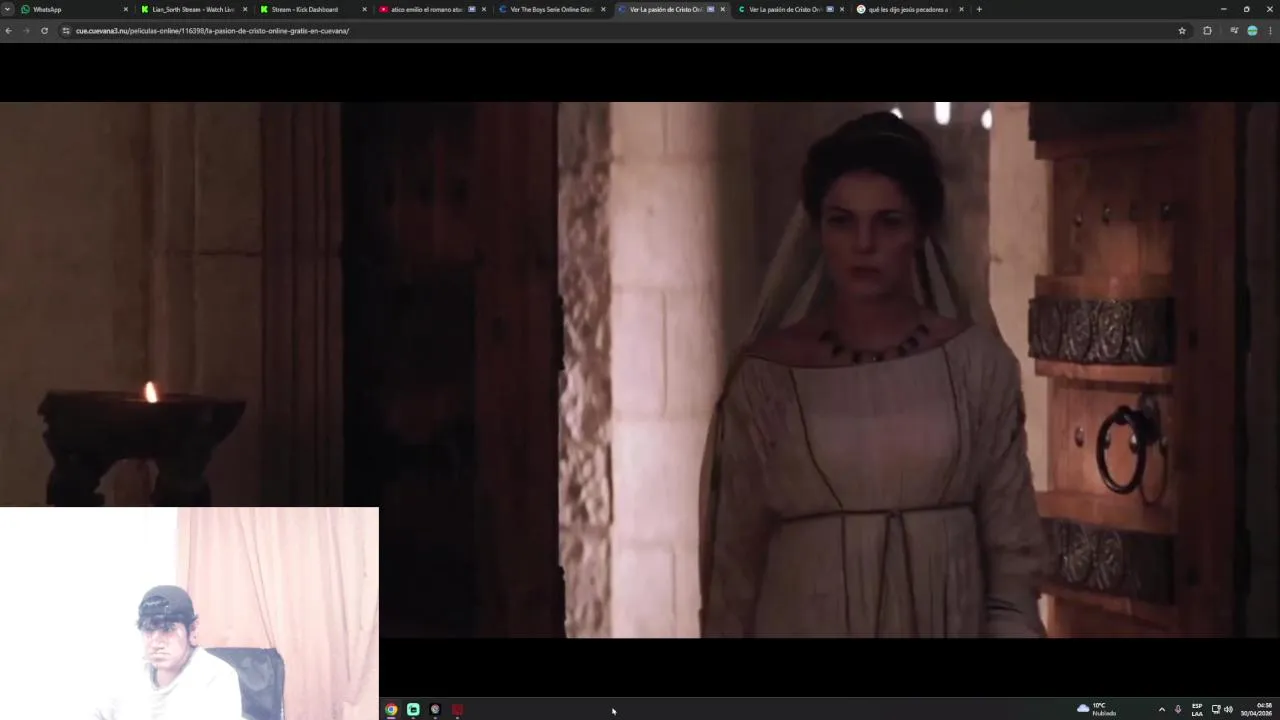
Task: Switch to the WhatsApp tab
Action: (x=75, y=9)
